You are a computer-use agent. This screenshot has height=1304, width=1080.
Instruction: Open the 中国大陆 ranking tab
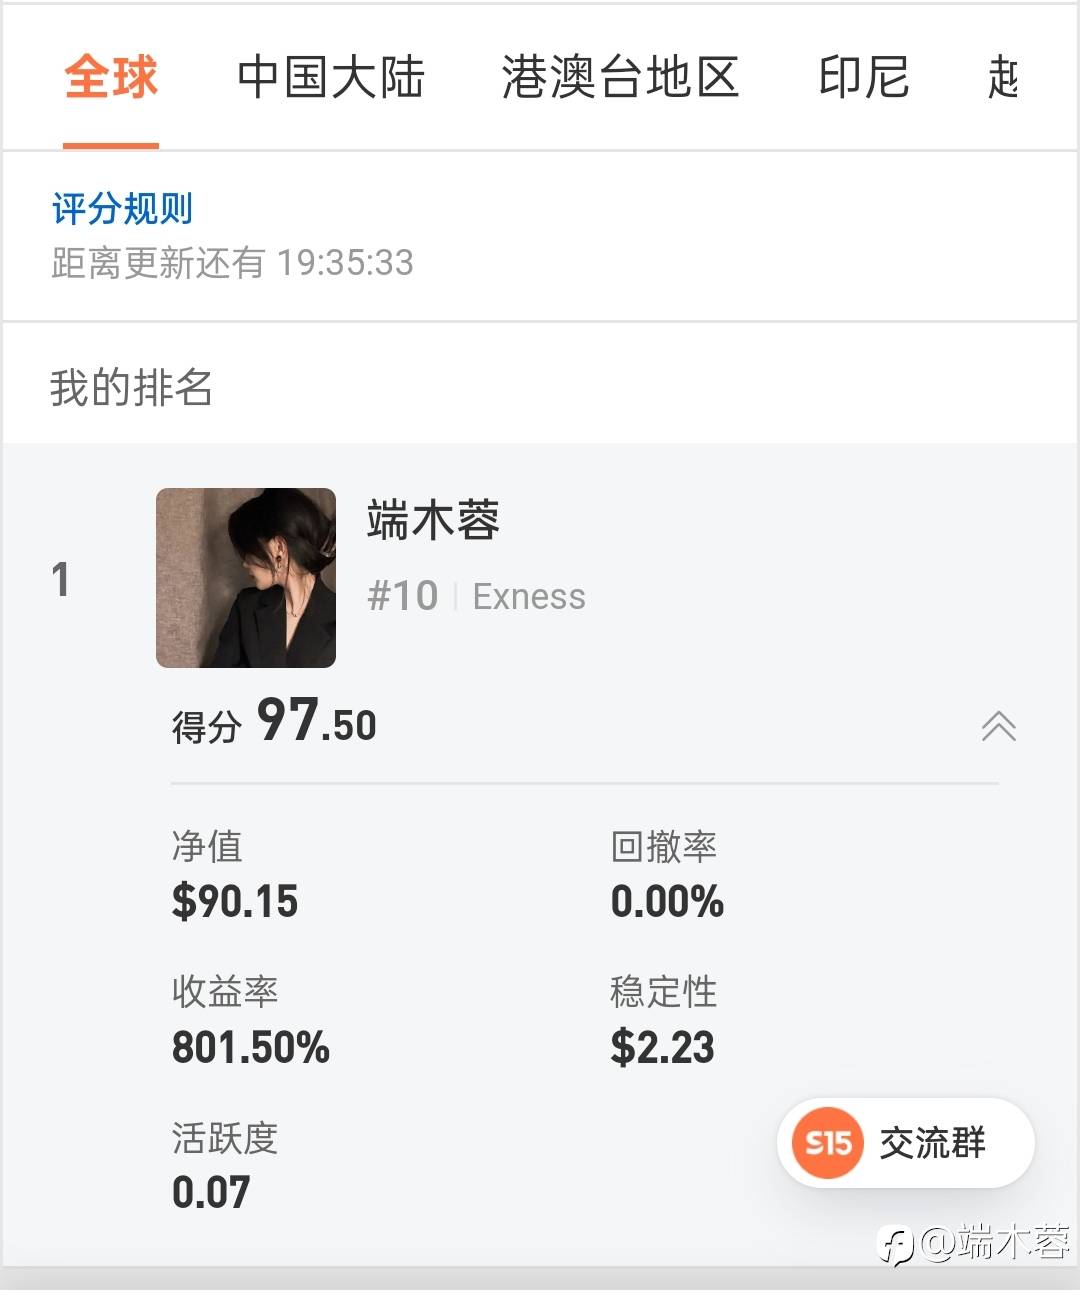(331, 78)
